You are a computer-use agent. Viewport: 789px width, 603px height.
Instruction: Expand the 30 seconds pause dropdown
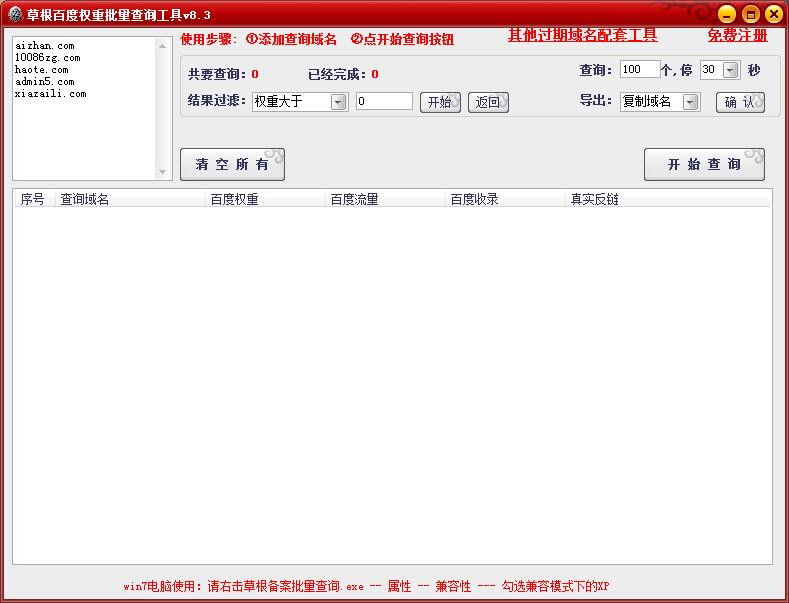(729, 70)
